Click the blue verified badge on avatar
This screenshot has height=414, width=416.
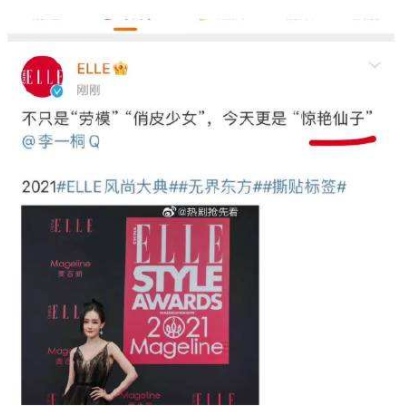57,91
